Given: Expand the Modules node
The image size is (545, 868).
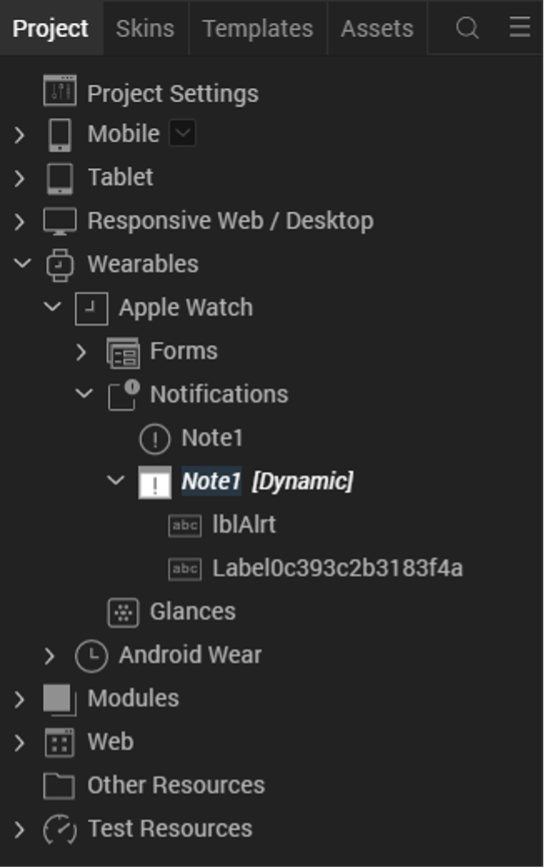Looking at the screenshot, I should [x=20, y=699].
